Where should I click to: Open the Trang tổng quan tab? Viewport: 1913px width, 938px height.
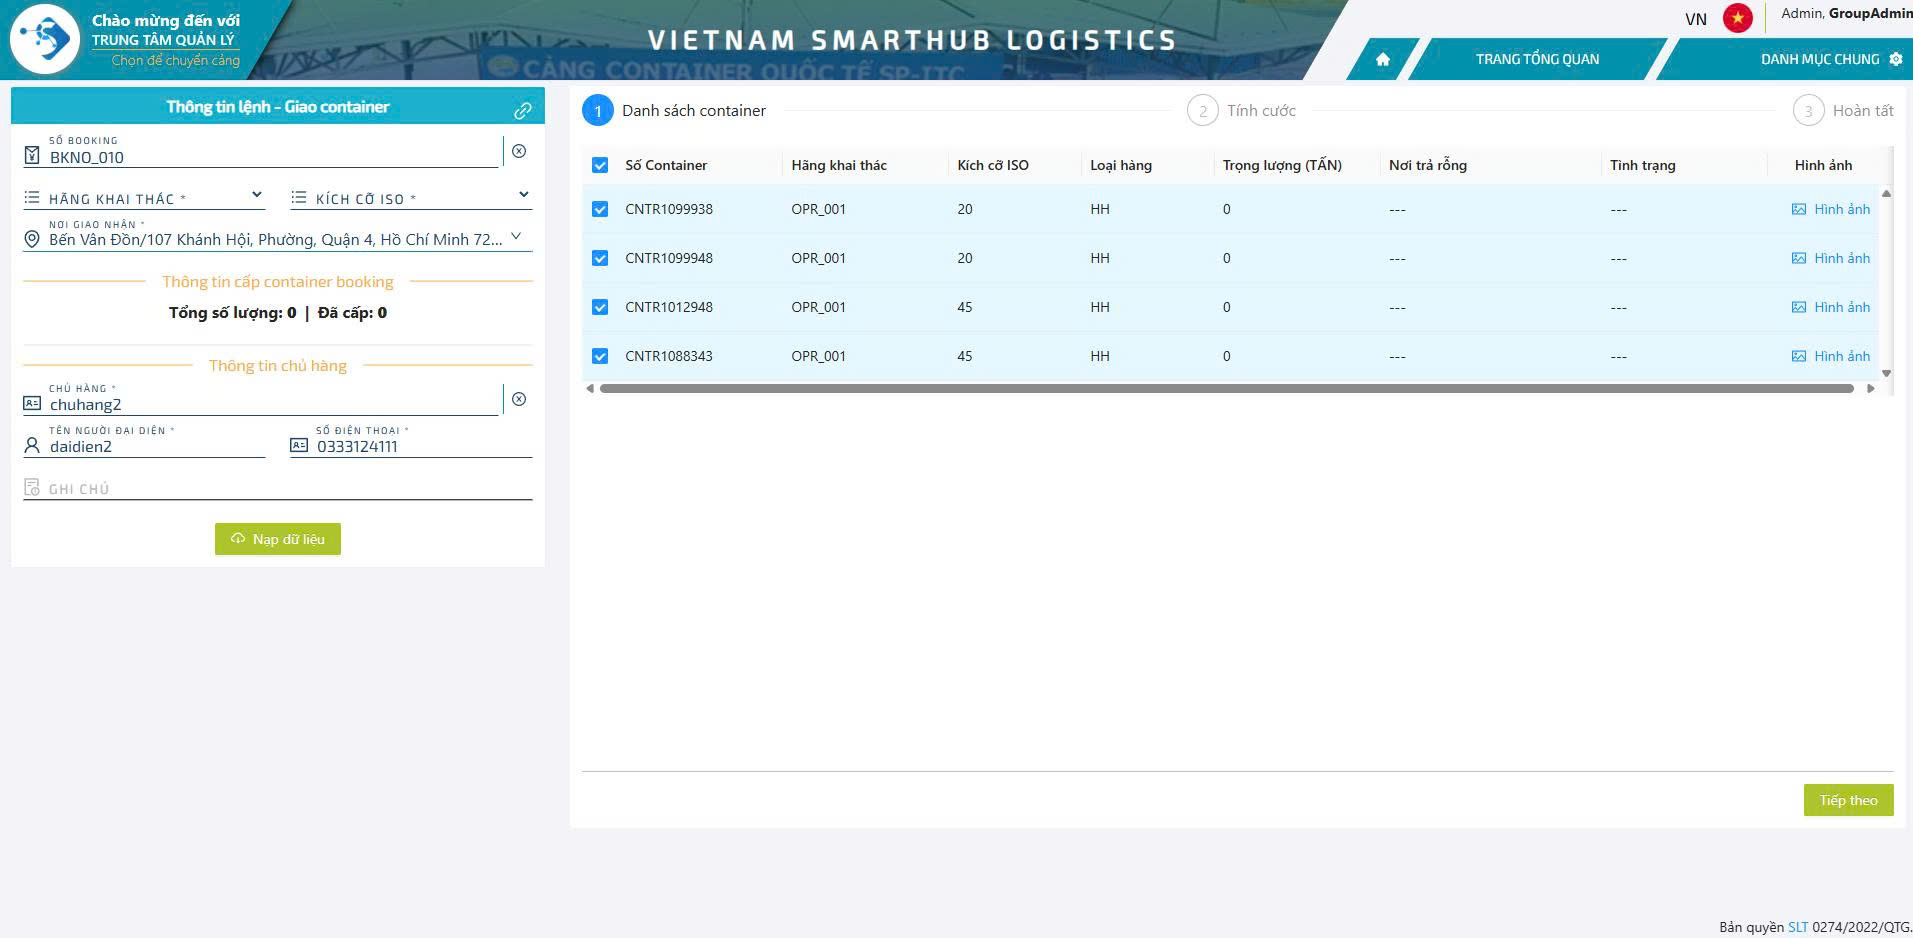[1537, 59]
